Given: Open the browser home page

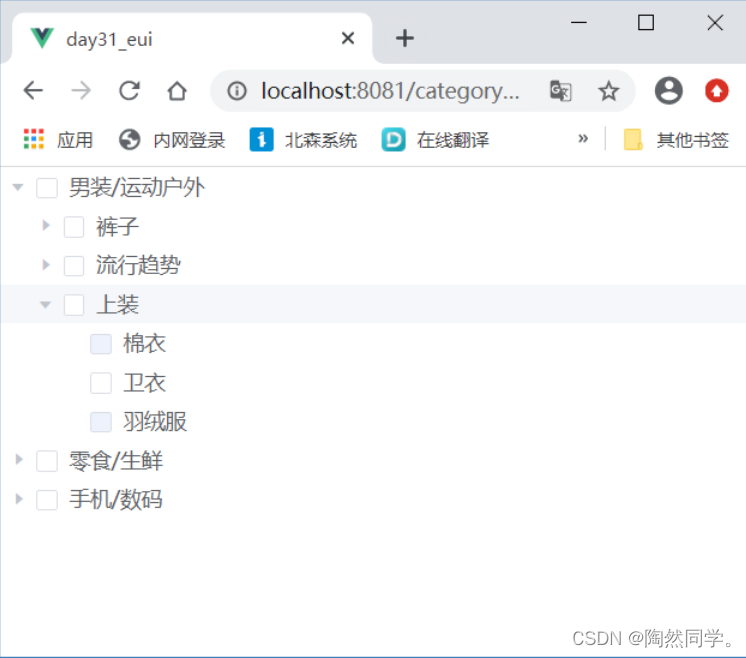Looking at the screenshot, I should click(x=177, y=90).
